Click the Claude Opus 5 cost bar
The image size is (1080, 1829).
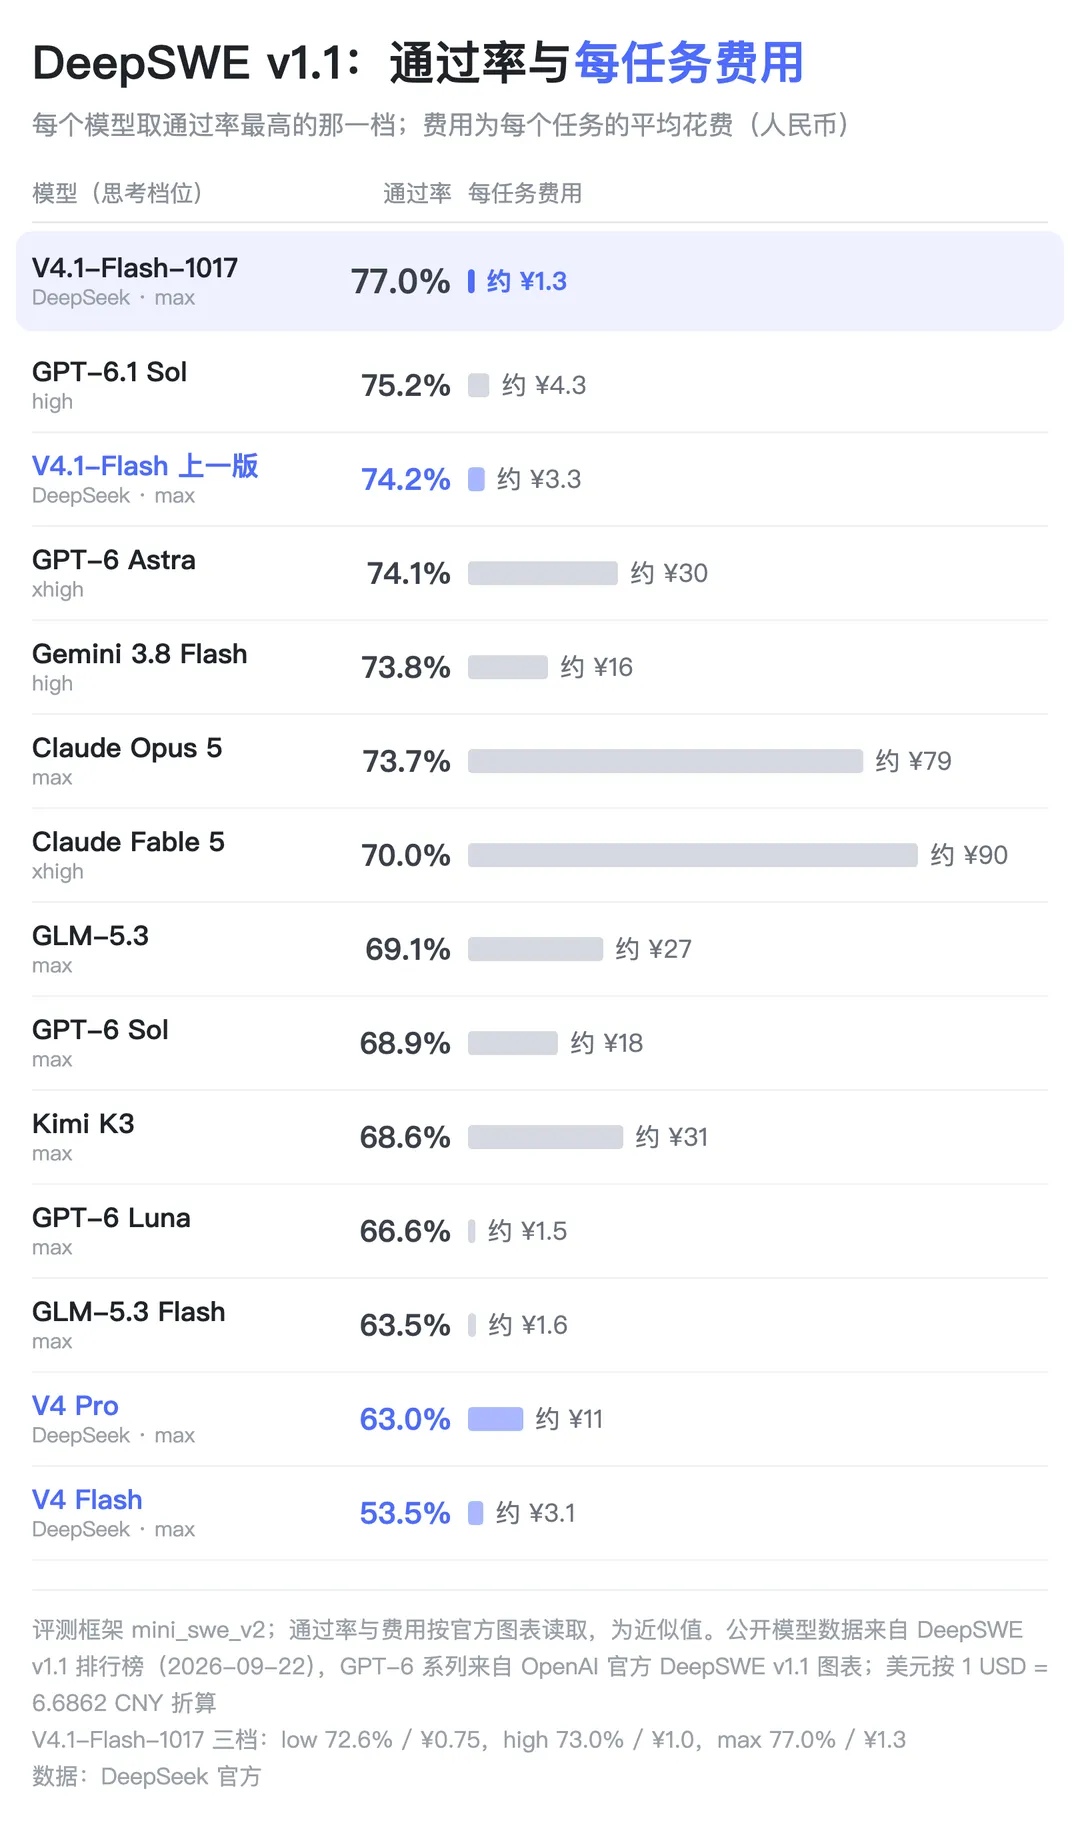665,761
